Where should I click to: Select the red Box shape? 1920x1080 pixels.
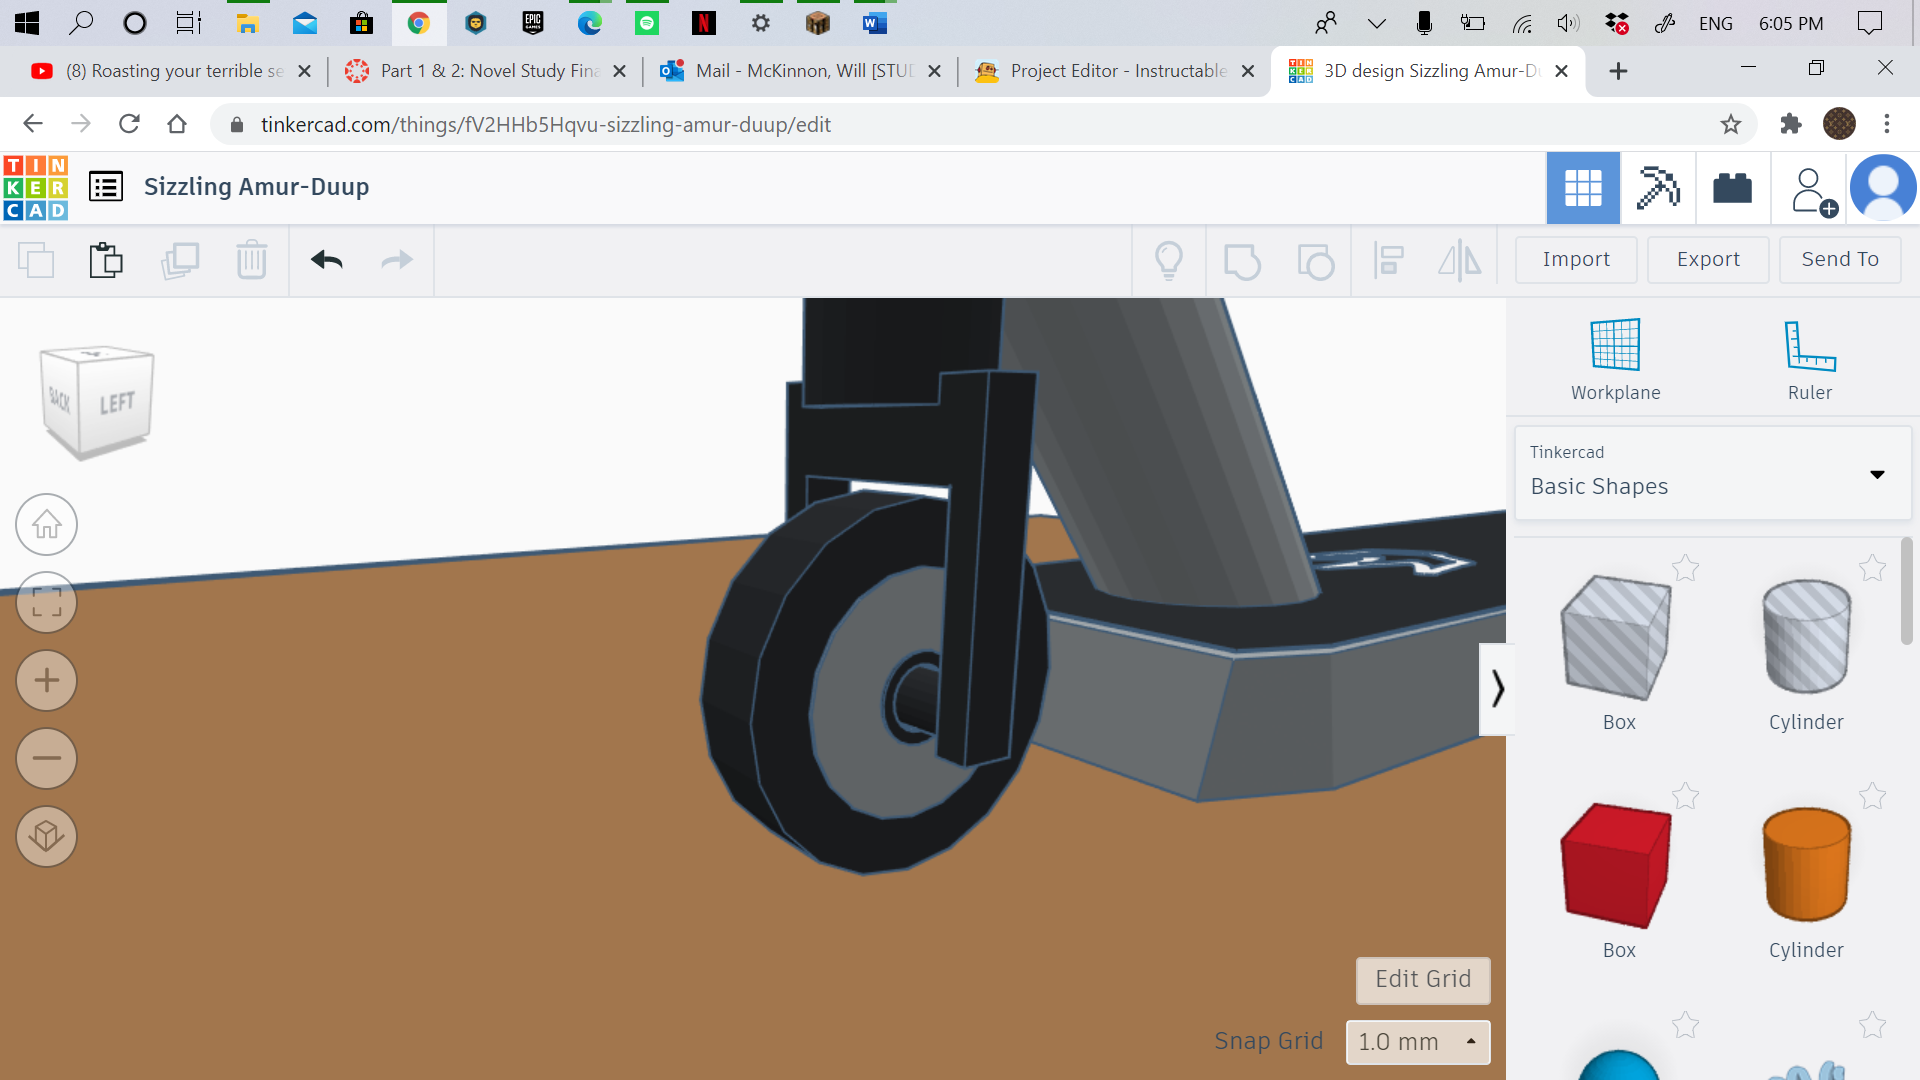coord(1617,865)
